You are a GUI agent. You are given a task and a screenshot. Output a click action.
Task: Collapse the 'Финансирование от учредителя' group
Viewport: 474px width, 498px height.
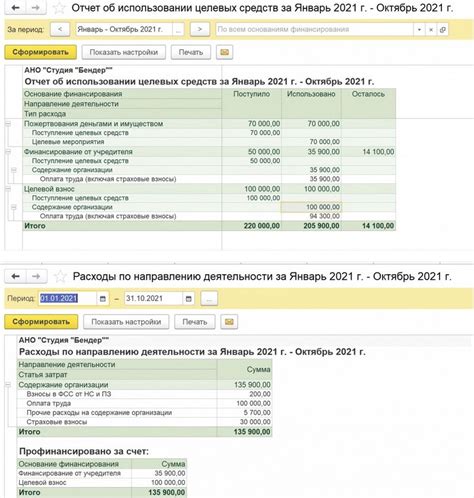point(8,152)
